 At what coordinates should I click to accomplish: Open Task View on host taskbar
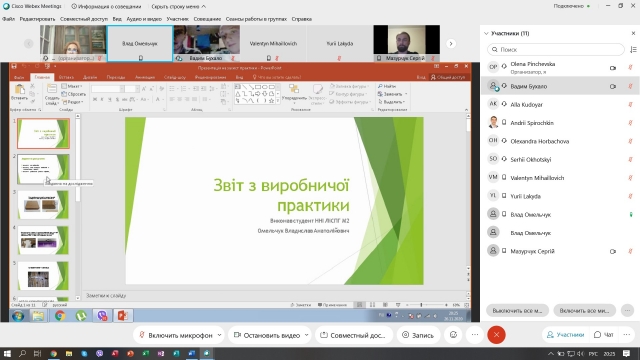point(38,353)
